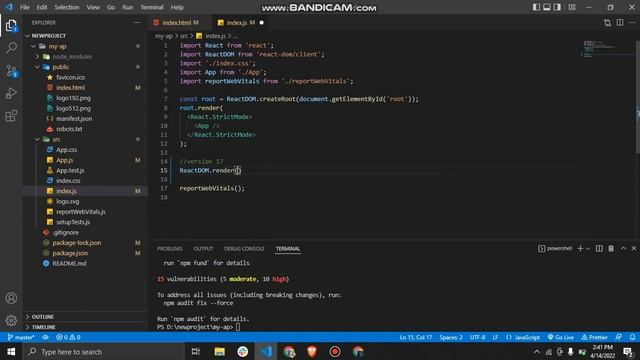Toggle the primary side bar layout icon

pos(536,7)
